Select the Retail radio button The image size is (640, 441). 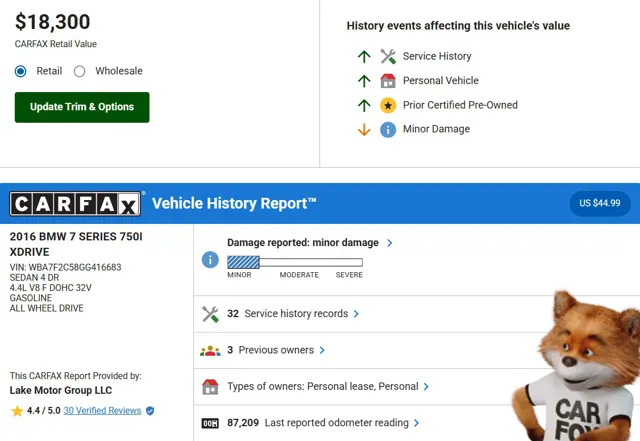(x=21, y=71)
